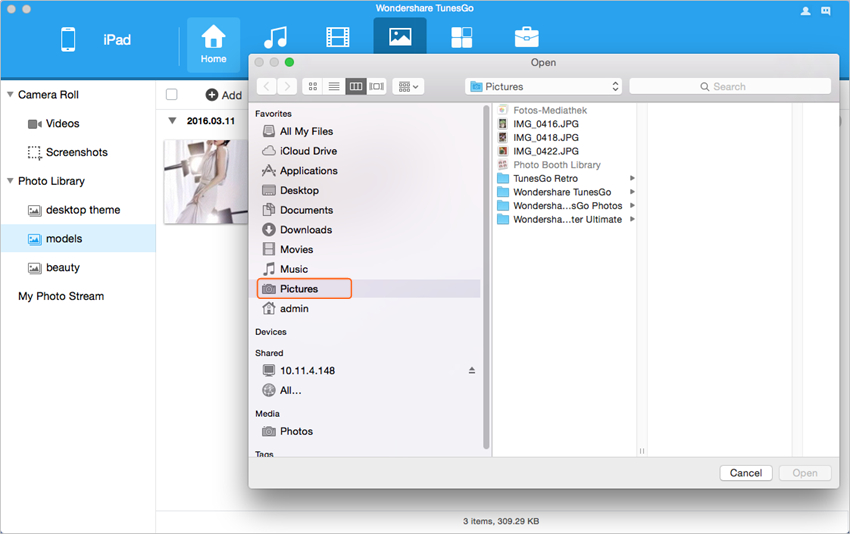The height and width of the screenshot is (534, 850).
Task: Open the Apps grid tab
Action: (x=461, y=37)
